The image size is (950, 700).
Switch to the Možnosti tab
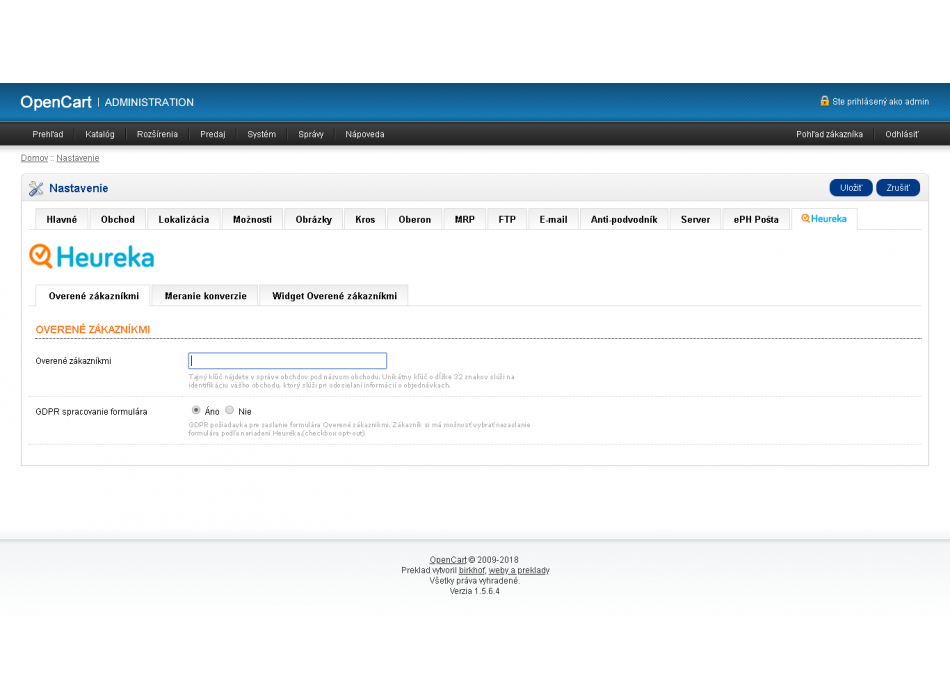(x=252, y=219)
